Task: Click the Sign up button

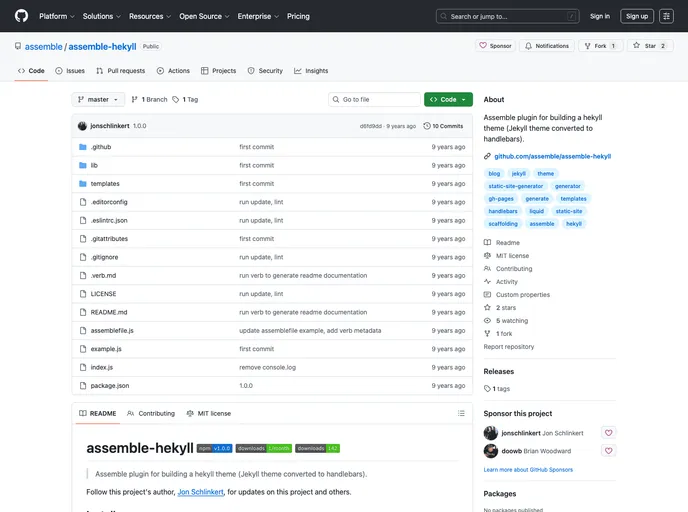Action: click(x=637, y=16)
